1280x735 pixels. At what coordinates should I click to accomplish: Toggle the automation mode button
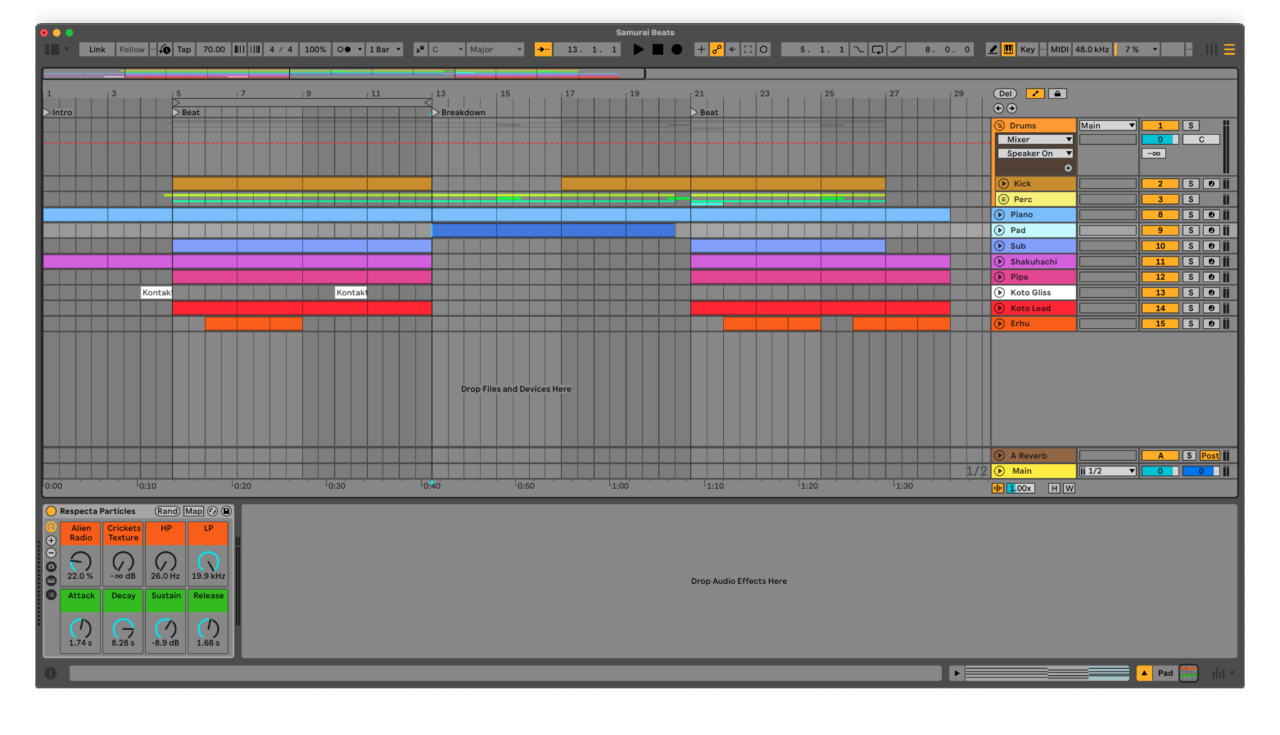1035,94
